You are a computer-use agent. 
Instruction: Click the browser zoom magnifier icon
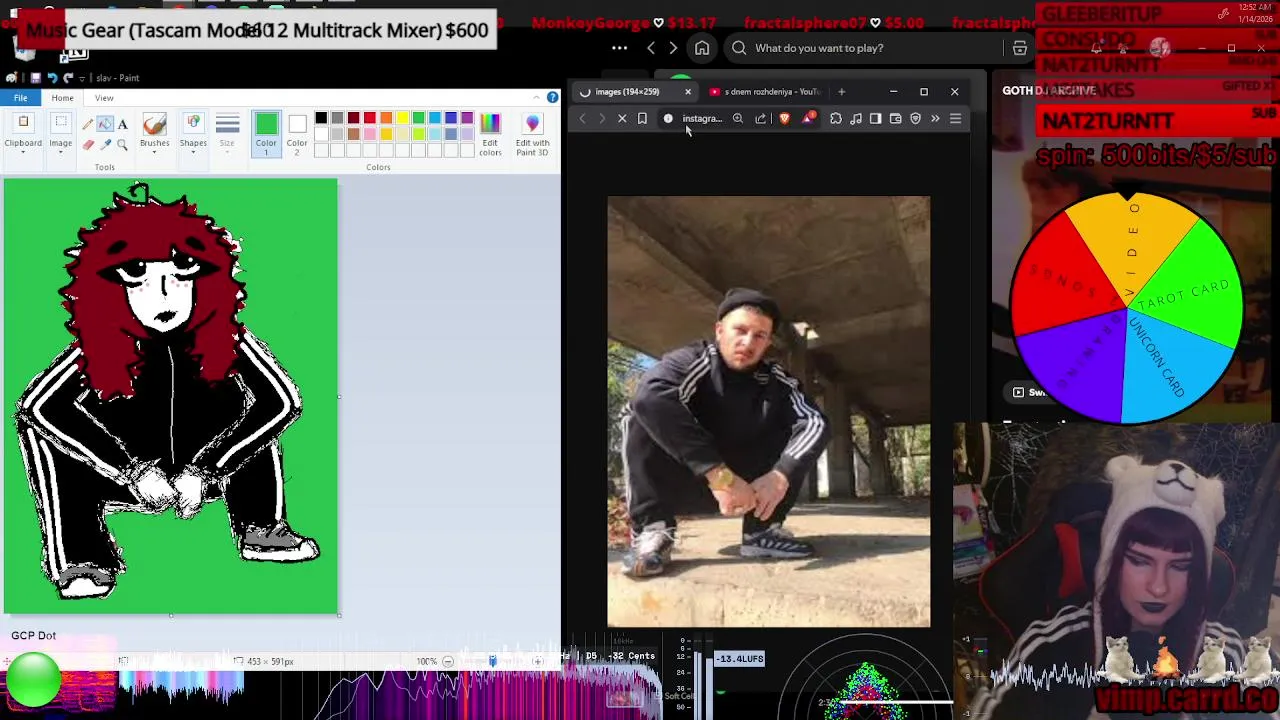coord(738,119)
